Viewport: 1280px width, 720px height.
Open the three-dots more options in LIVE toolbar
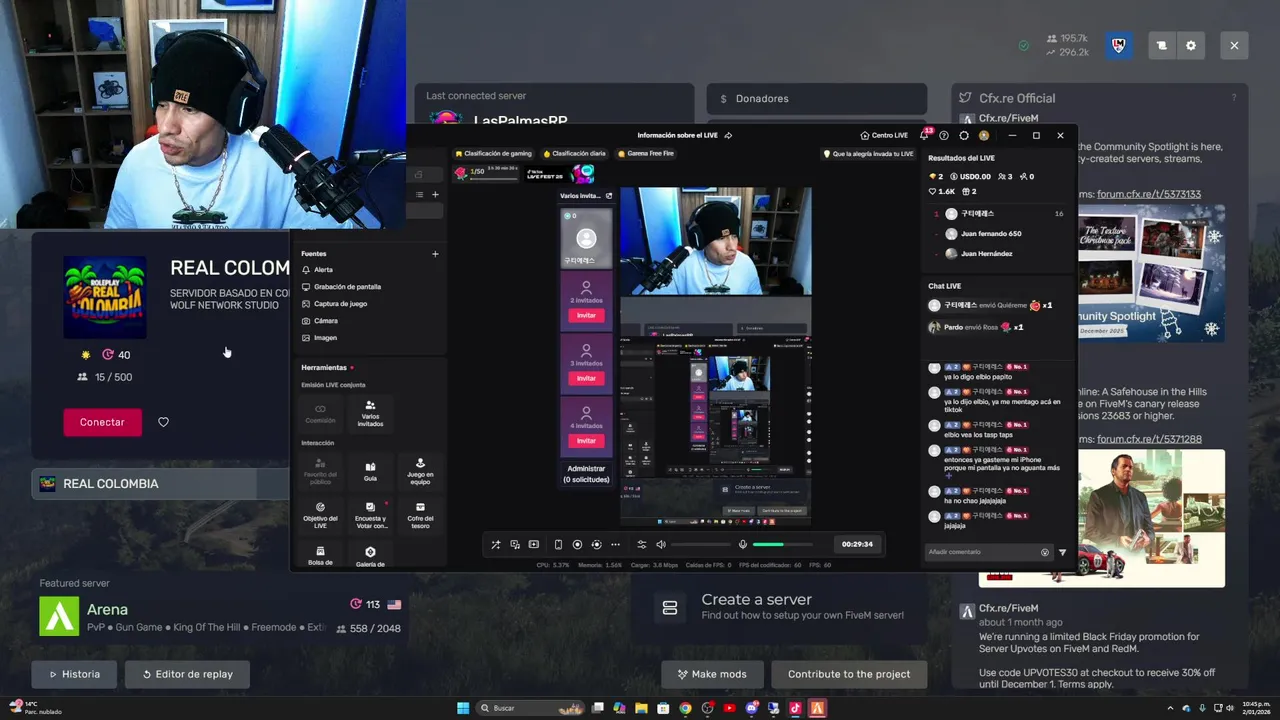(615, 544)
